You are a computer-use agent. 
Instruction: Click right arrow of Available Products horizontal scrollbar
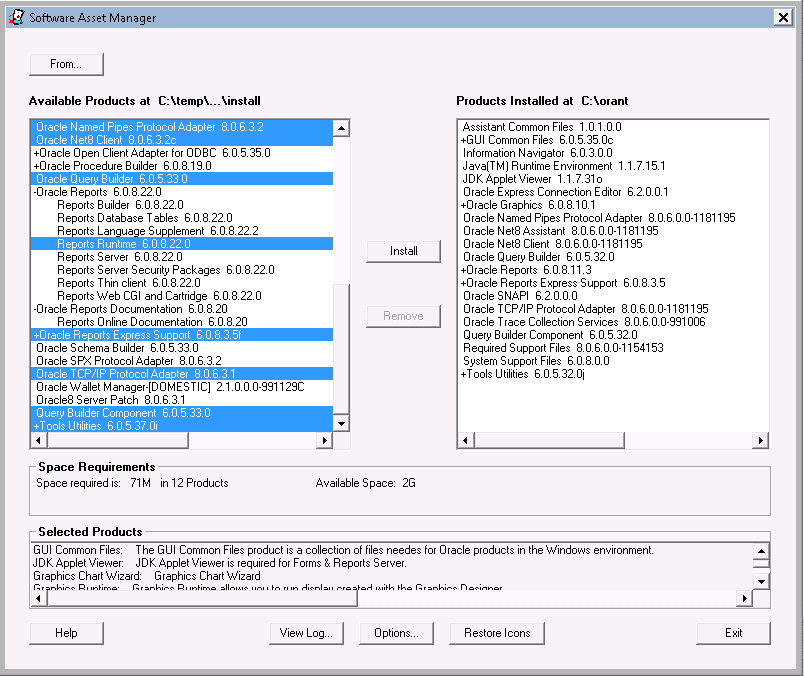tap(324, 440)
